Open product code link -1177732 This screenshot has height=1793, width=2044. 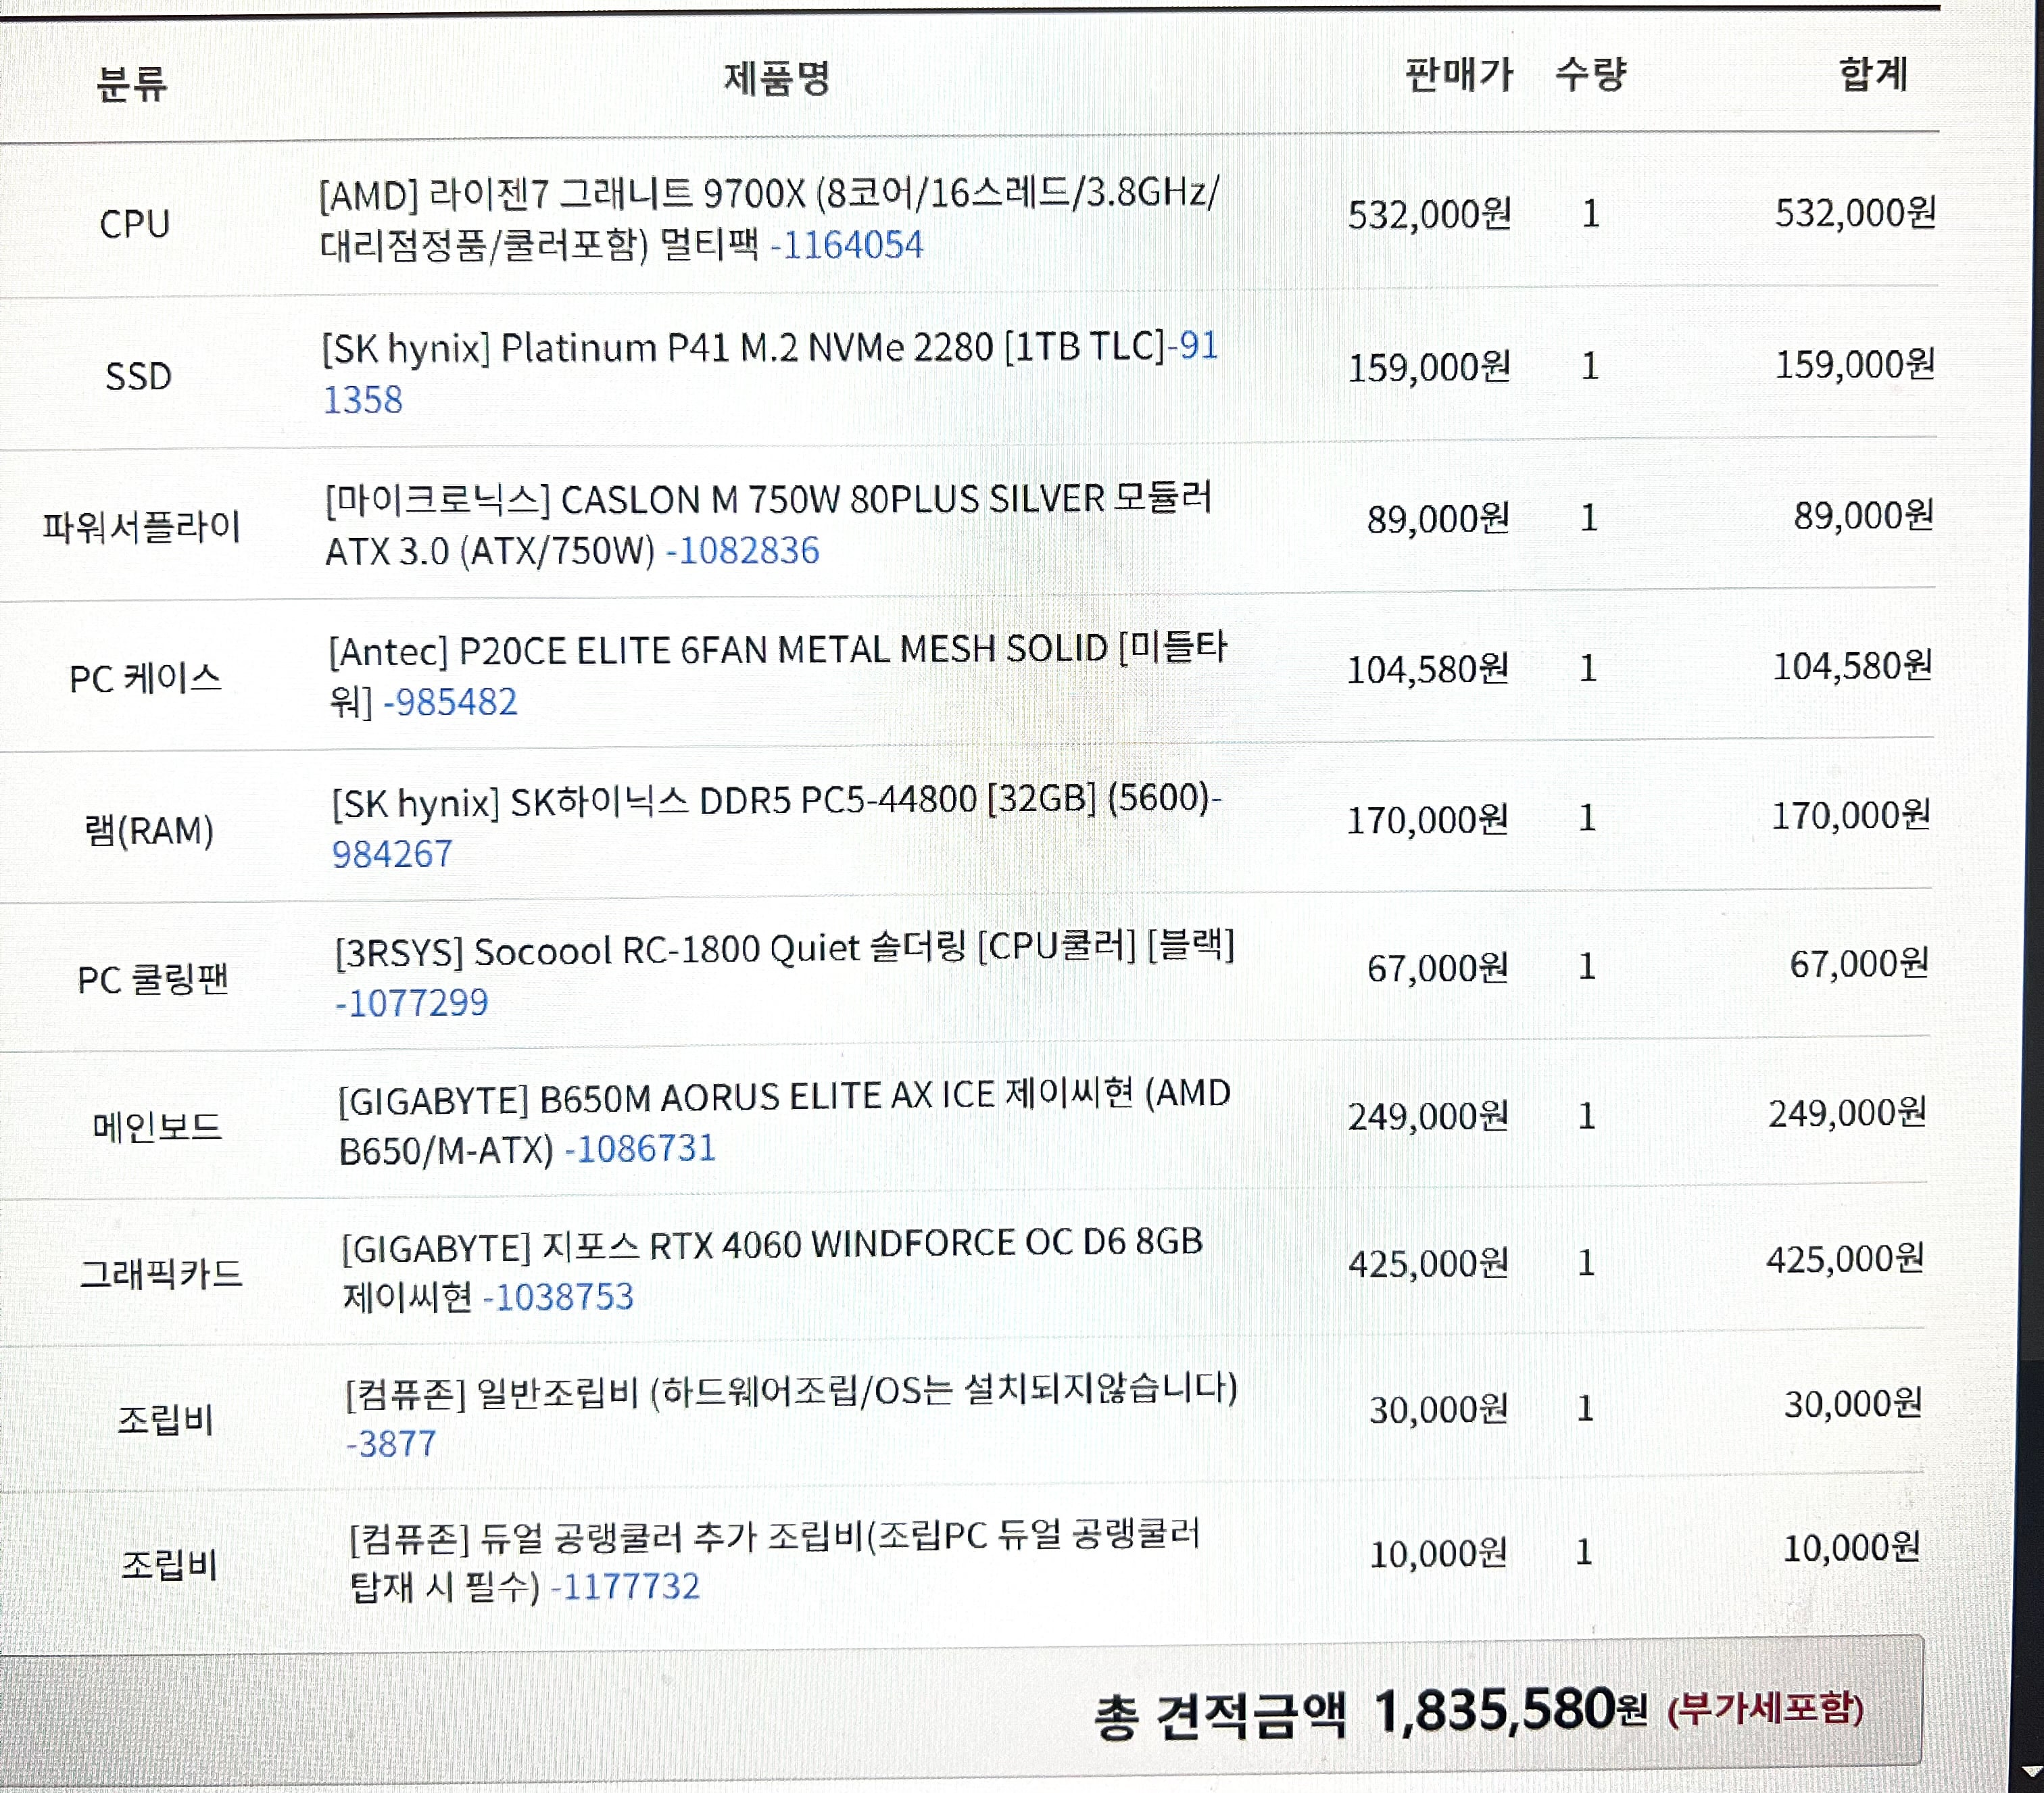coord(625,1586)
